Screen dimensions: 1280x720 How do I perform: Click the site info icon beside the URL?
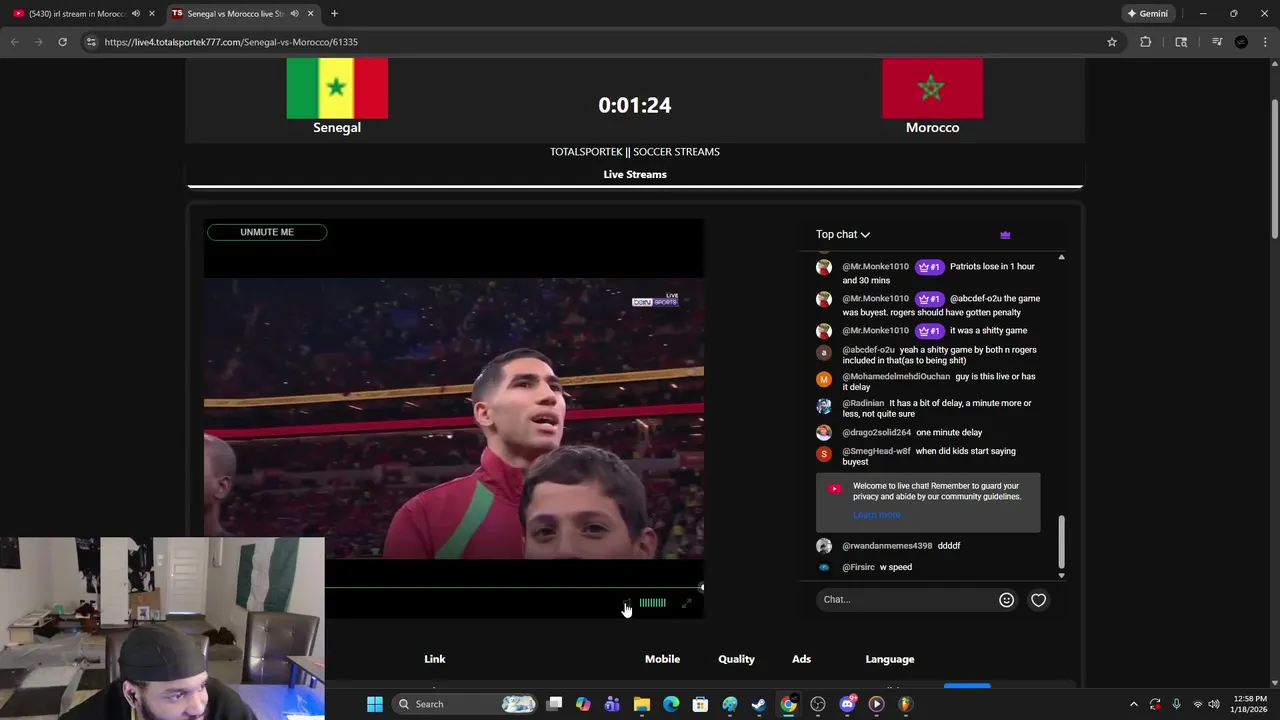91,42
